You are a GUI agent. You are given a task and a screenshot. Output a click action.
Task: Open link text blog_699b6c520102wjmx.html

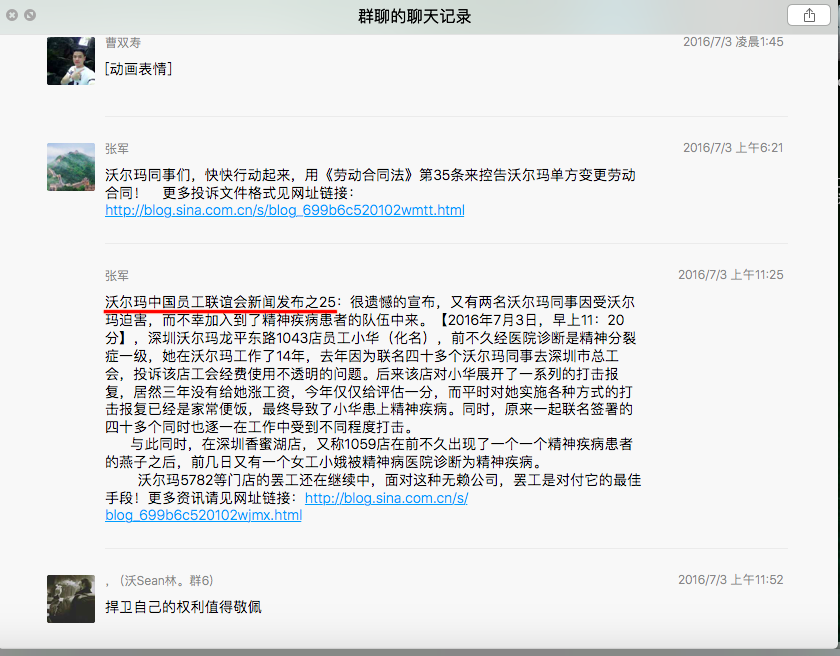tap(204, 515)
